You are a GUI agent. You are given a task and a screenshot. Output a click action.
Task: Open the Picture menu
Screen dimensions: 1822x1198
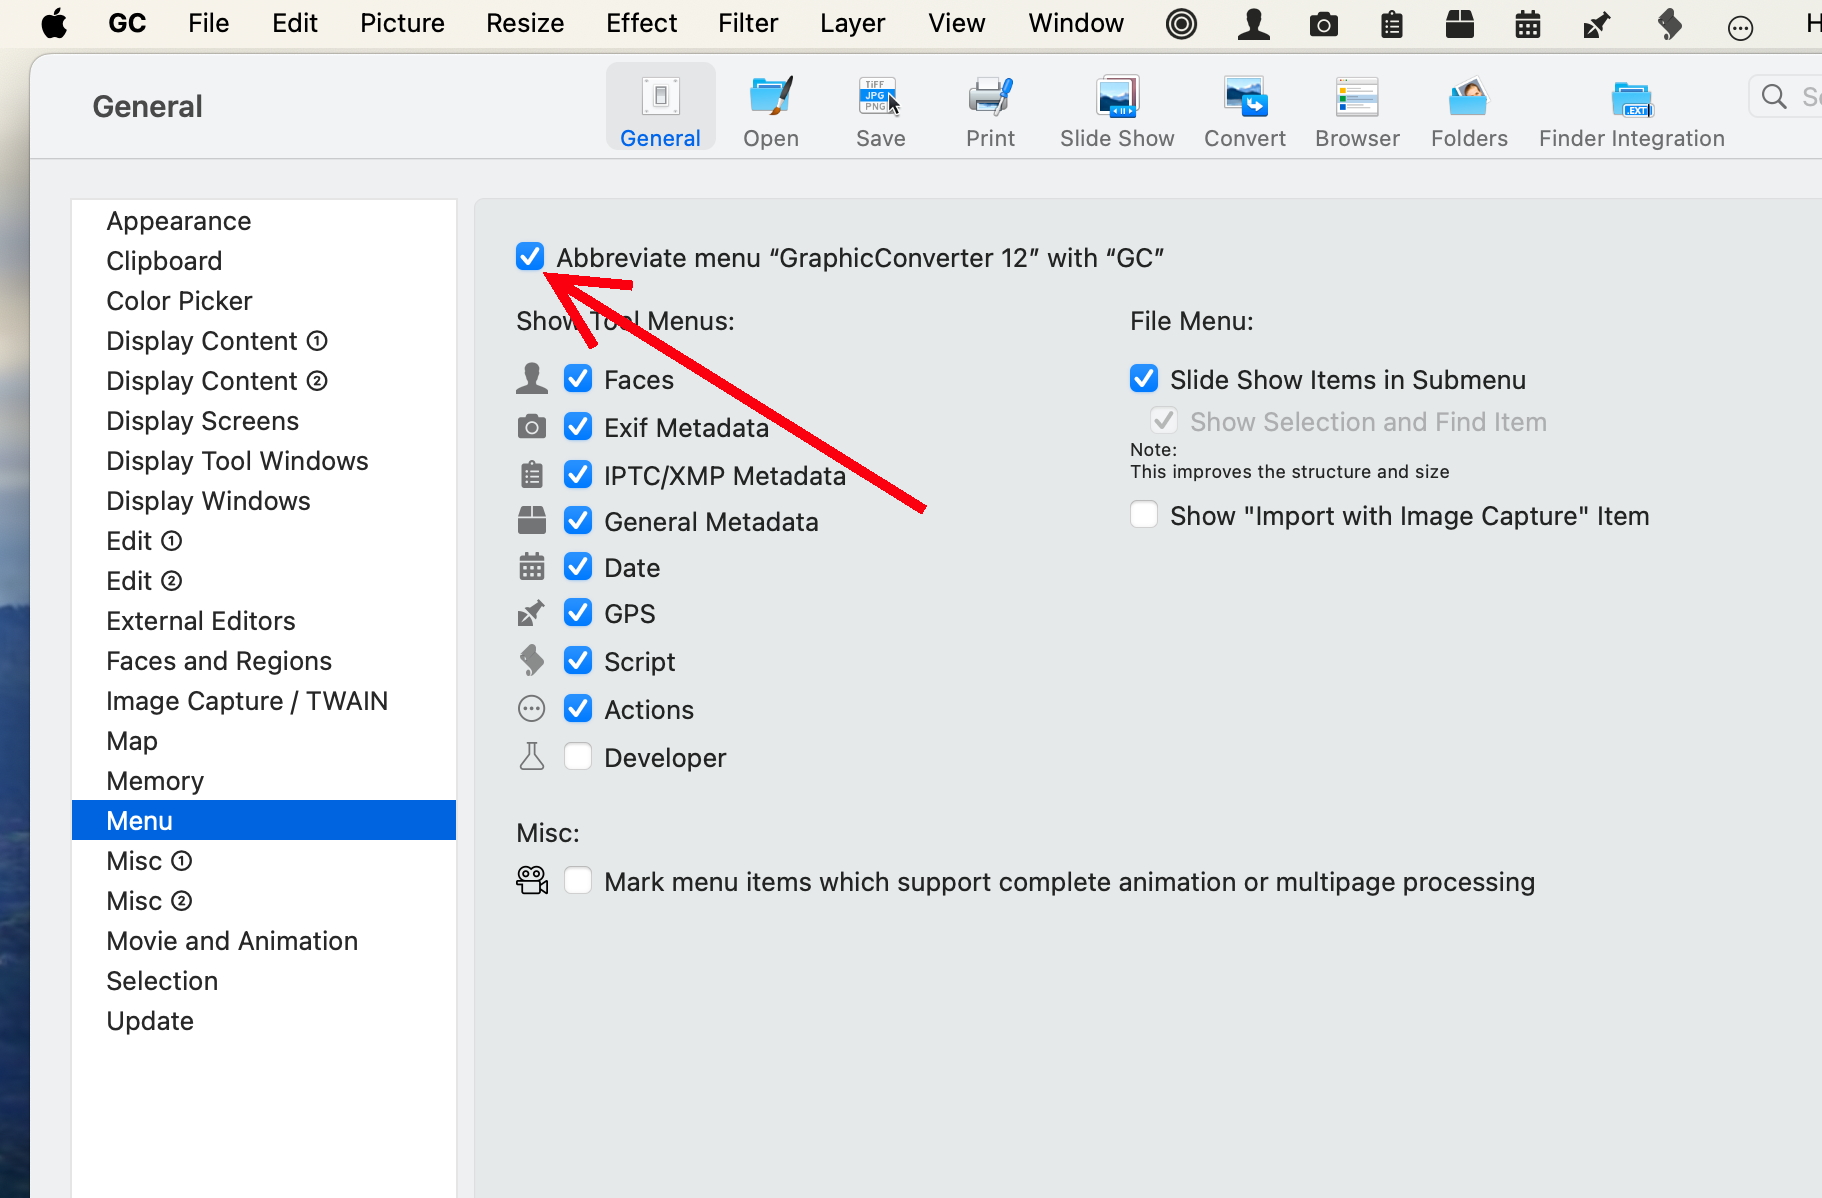(402, 23)
